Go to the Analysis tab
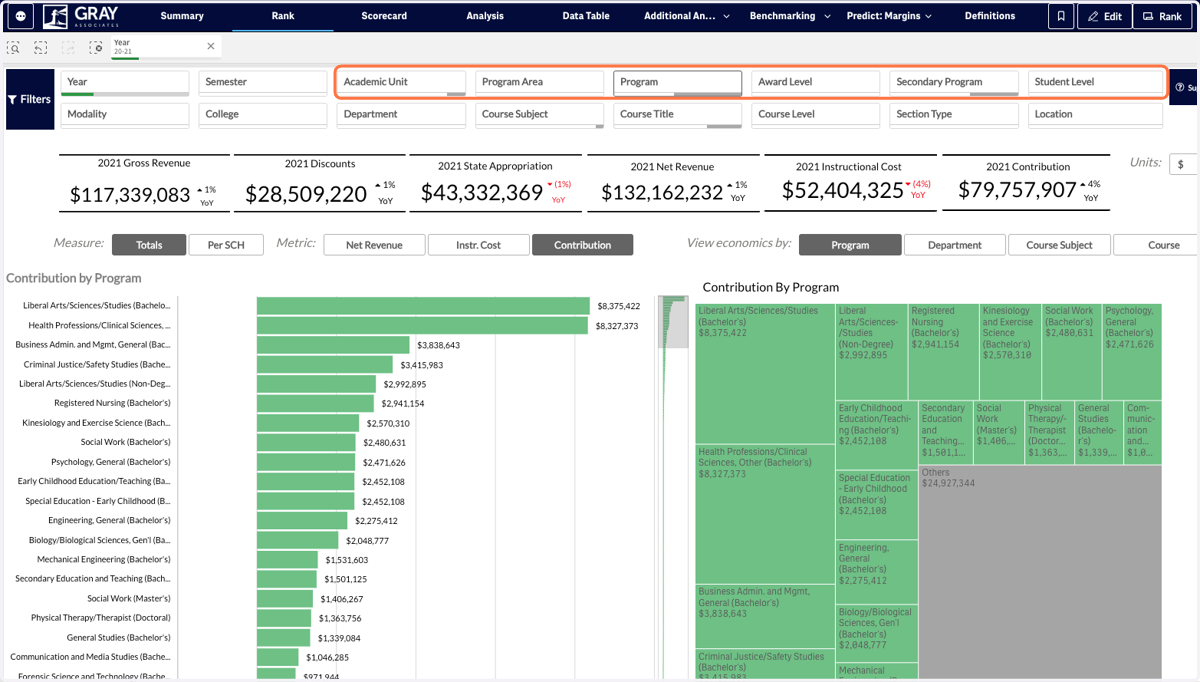The image size is (1200, 682). pos(485,16)
